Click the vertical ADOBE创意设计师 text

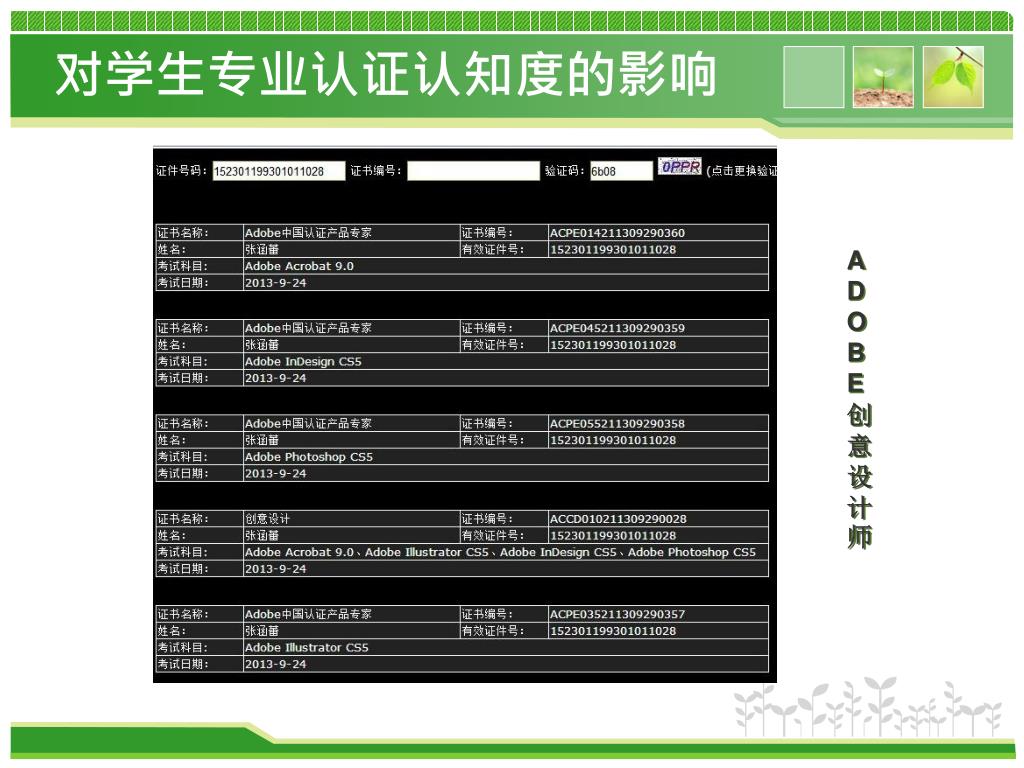coord(858,399)
